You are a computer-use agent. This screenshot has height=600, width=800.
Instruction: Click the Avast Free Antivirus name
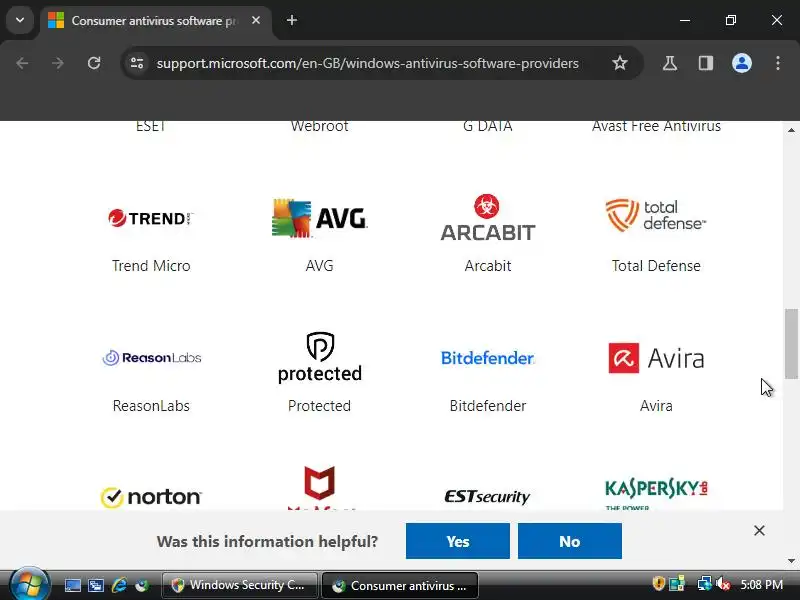point(656,126)
